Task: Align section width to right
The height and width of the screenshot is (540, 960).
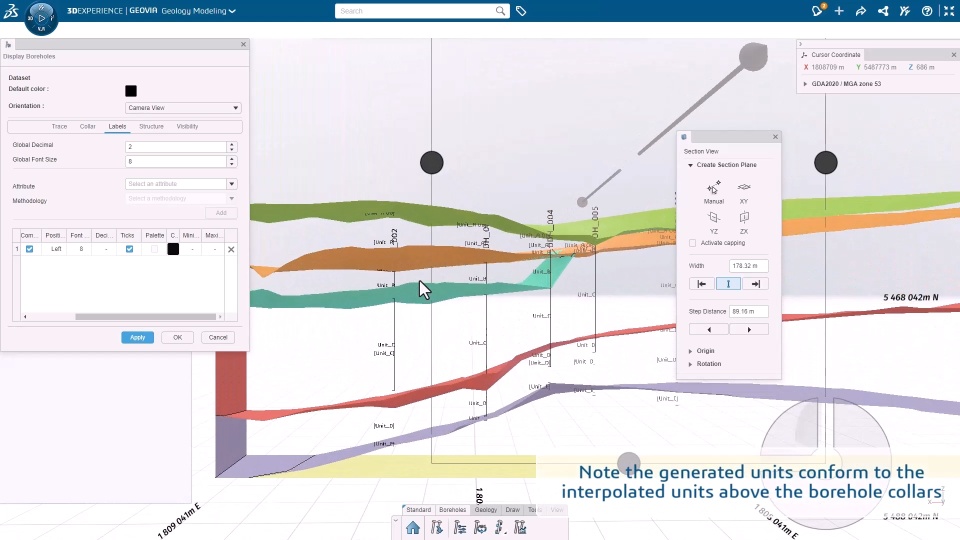Action: point(756,284)
